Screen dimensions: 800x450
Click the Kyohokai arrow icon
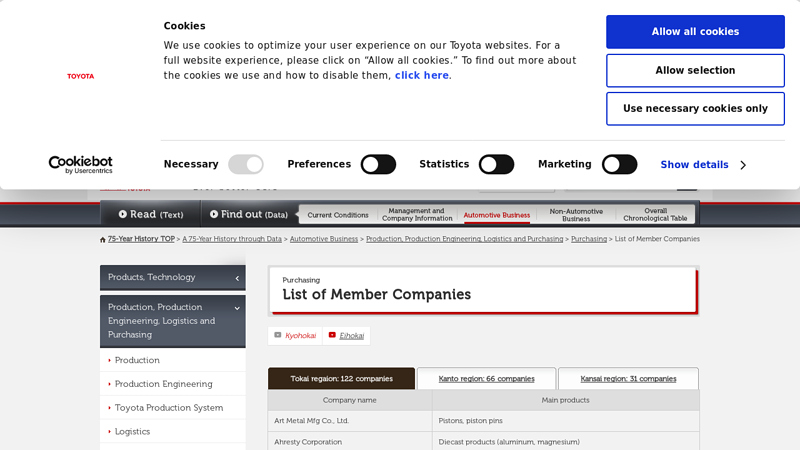pos(278,335)
